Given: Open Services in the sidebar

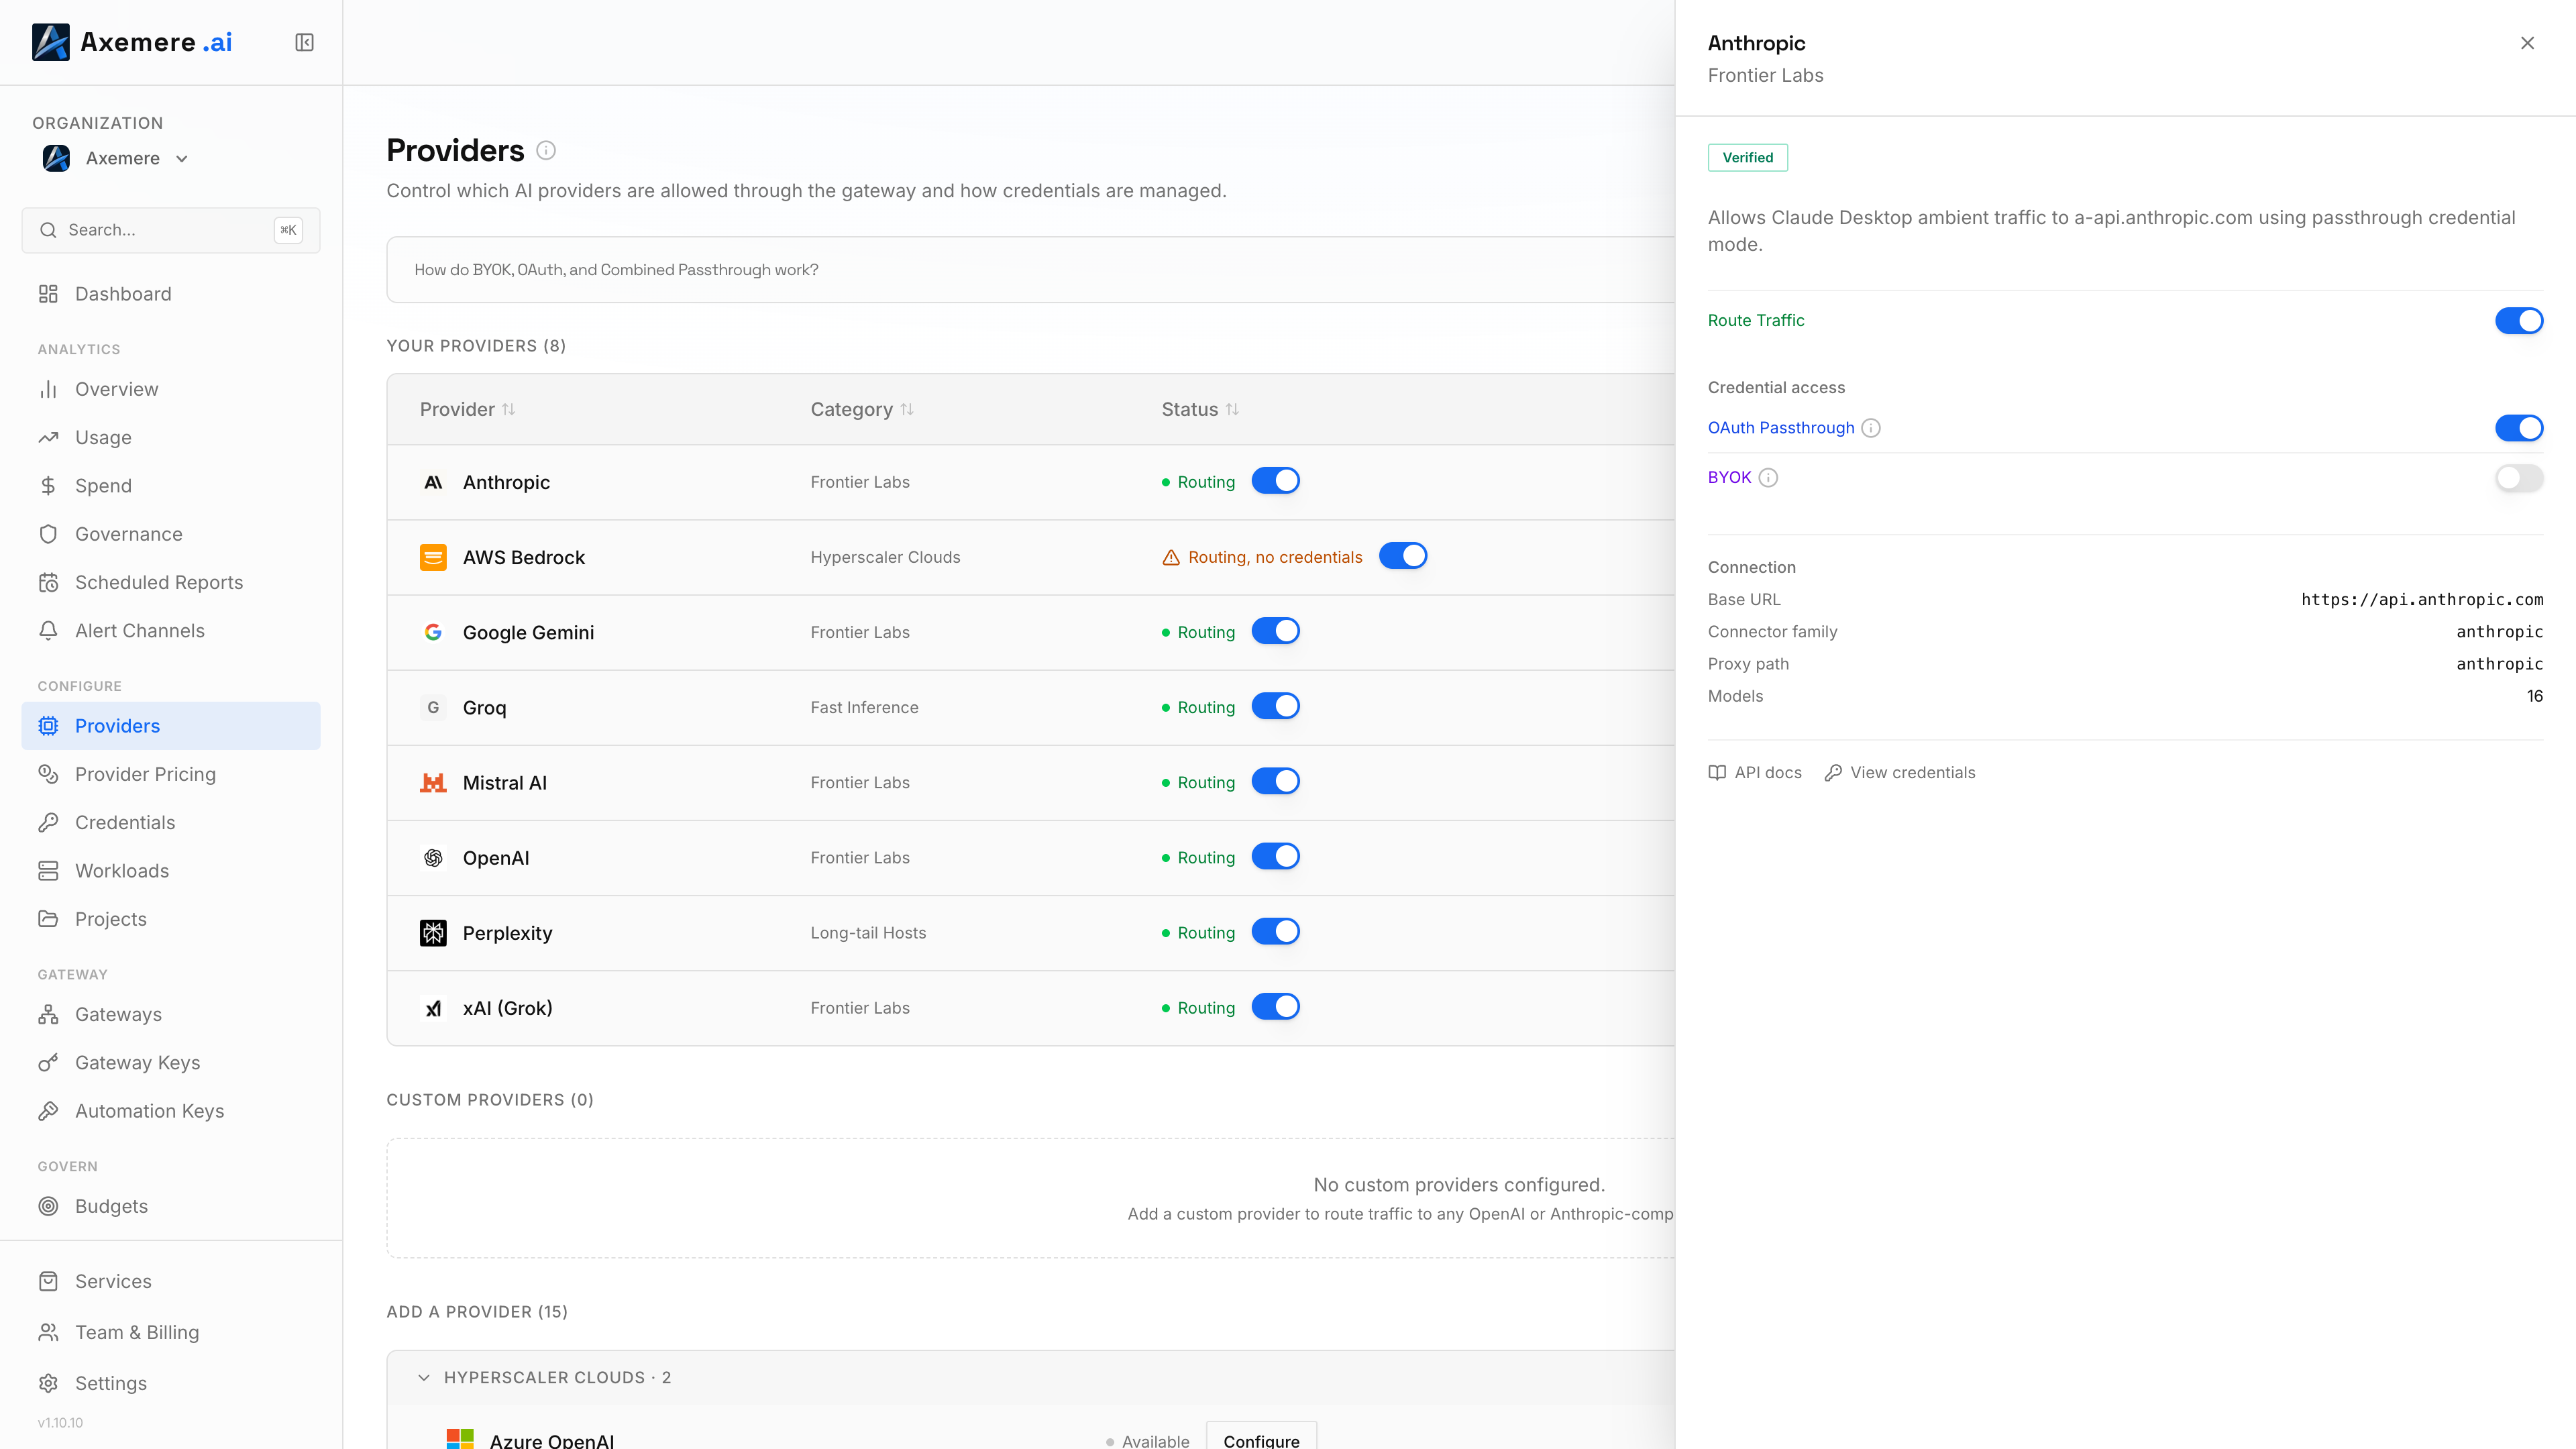Looking at the screenshot, I should (x=171, y=1282).
